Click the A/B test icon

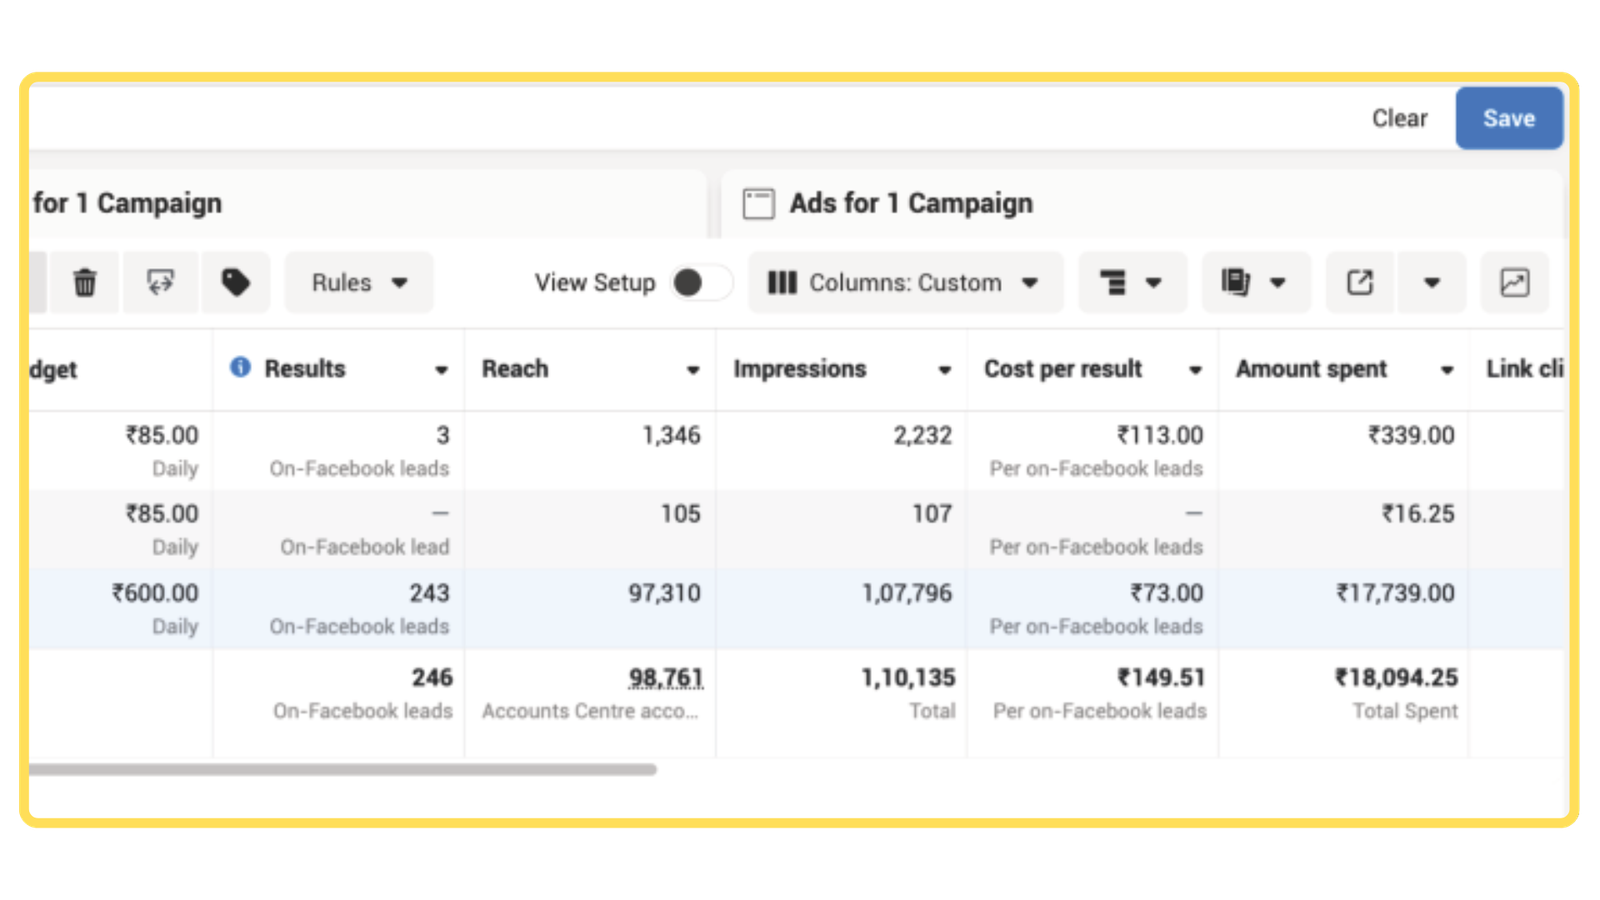pyautogui.click(x=160, y=283)
